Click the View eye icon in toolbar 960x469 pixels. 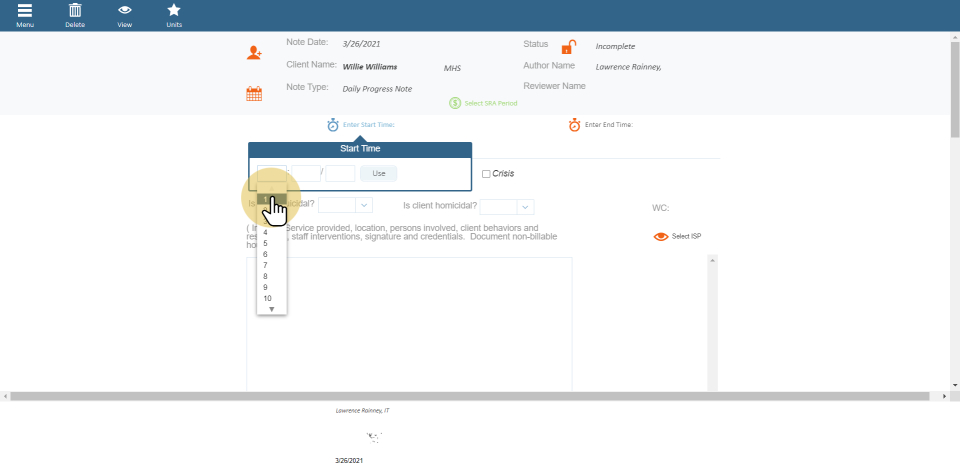pyautogui.click(x=124, y=11)
